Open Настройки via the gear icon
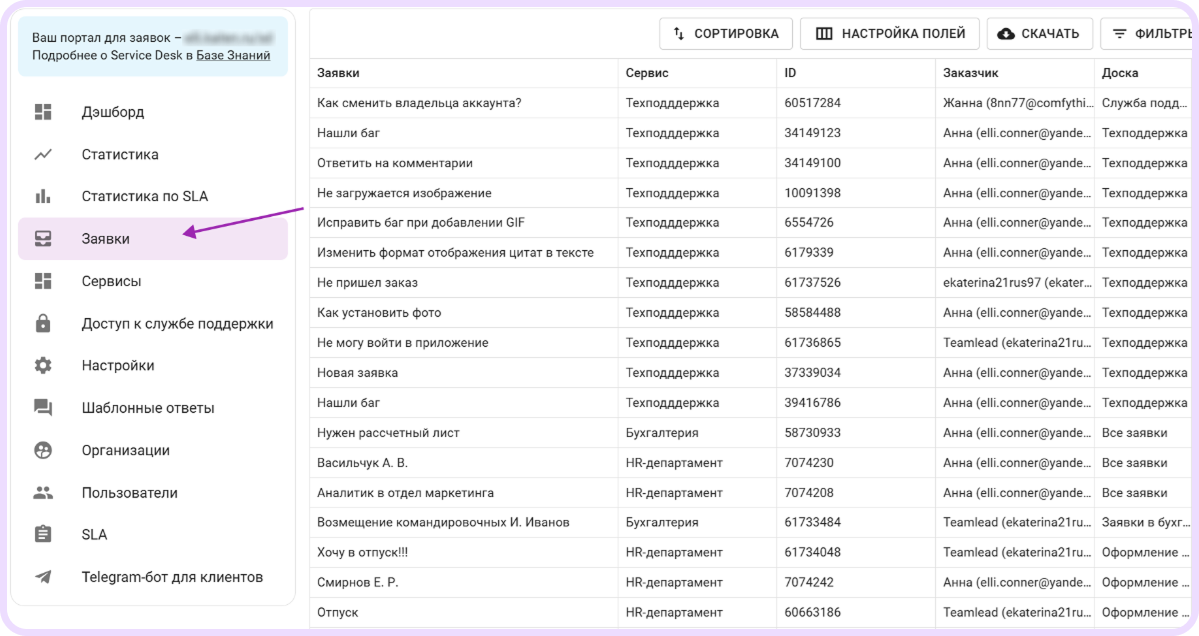Viewport: 1199px width, 636px height. (42, 364)
